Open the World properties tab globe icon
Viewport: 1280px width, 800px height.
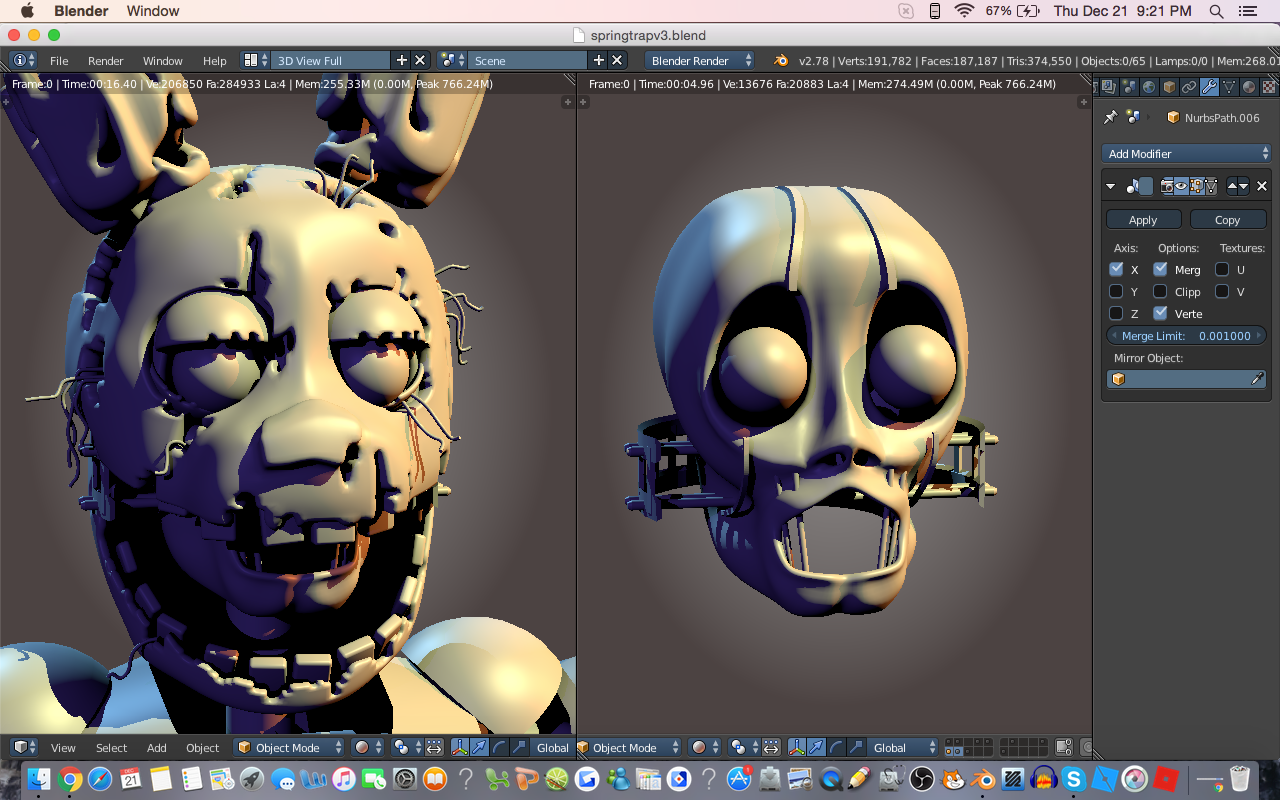point(1149,87)
